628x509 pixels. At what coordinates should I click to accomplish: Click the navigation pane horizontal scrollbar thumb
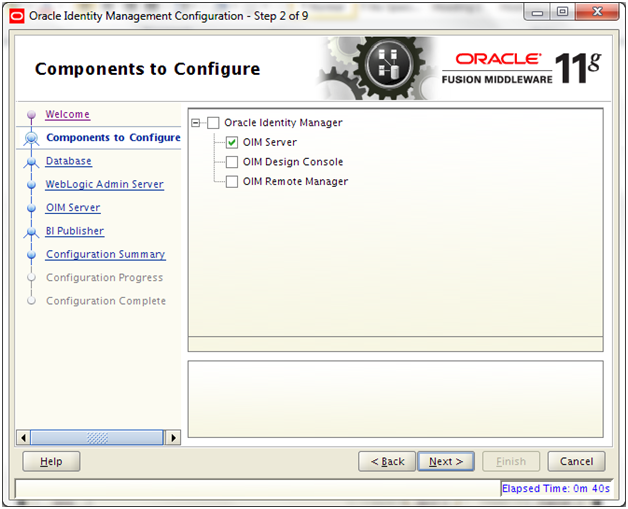[x=97, y=438]
